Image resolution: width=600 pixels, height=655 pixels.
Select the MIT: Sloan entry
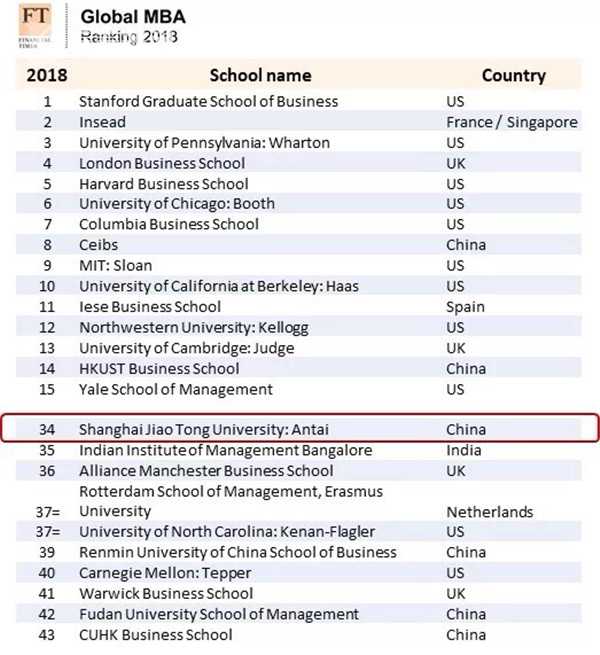(x=115, y=266)
